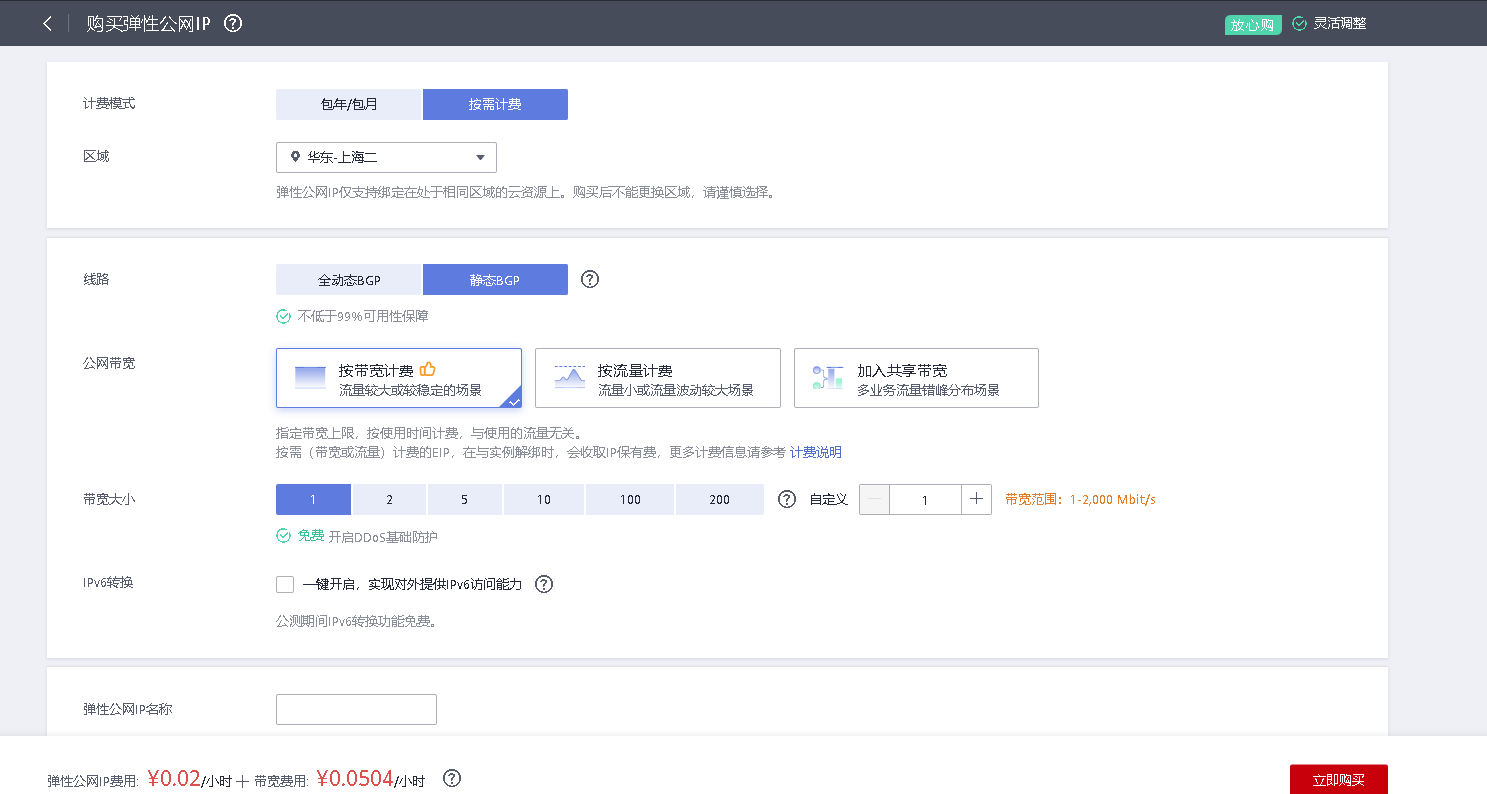Click the 弹性公网IP名称 input field
This screenshot has width=1487, height=794.
[x=356, y=709]
